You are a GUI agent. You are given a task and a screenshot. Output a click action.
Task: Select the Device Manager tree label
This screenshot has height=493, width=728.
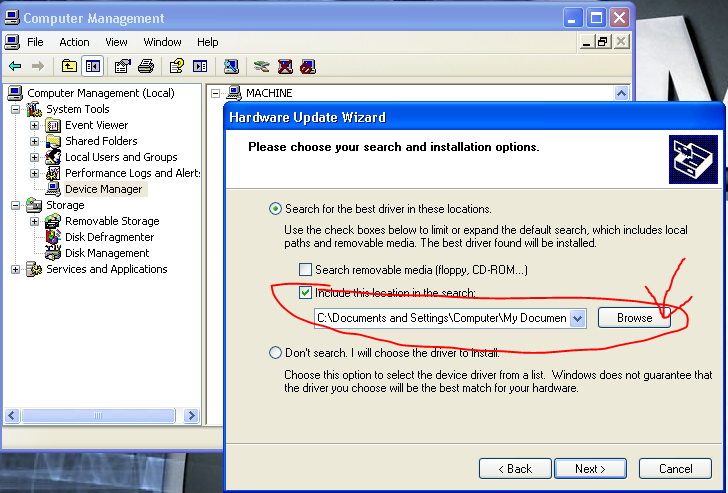click(x=104, y=189)
